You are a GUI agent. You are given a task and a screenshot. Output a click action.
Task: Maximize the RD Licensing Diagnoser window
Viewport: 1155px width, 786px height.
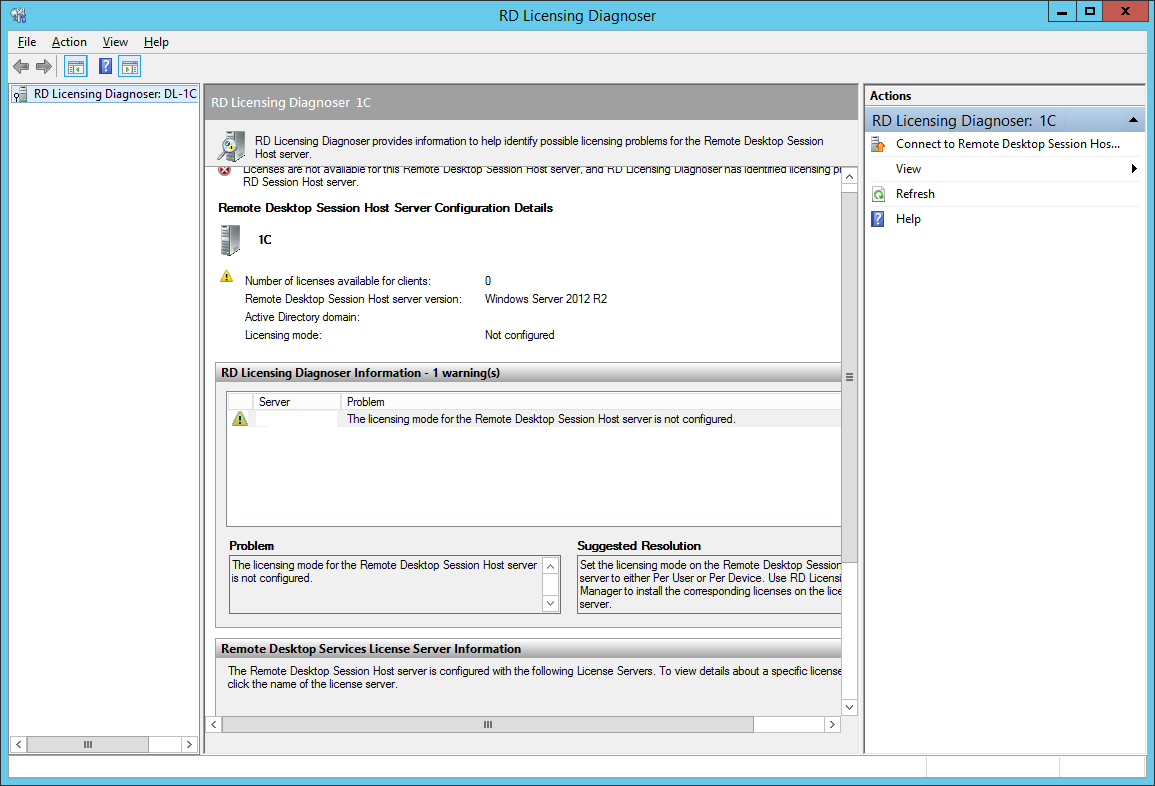[1089, 12]
